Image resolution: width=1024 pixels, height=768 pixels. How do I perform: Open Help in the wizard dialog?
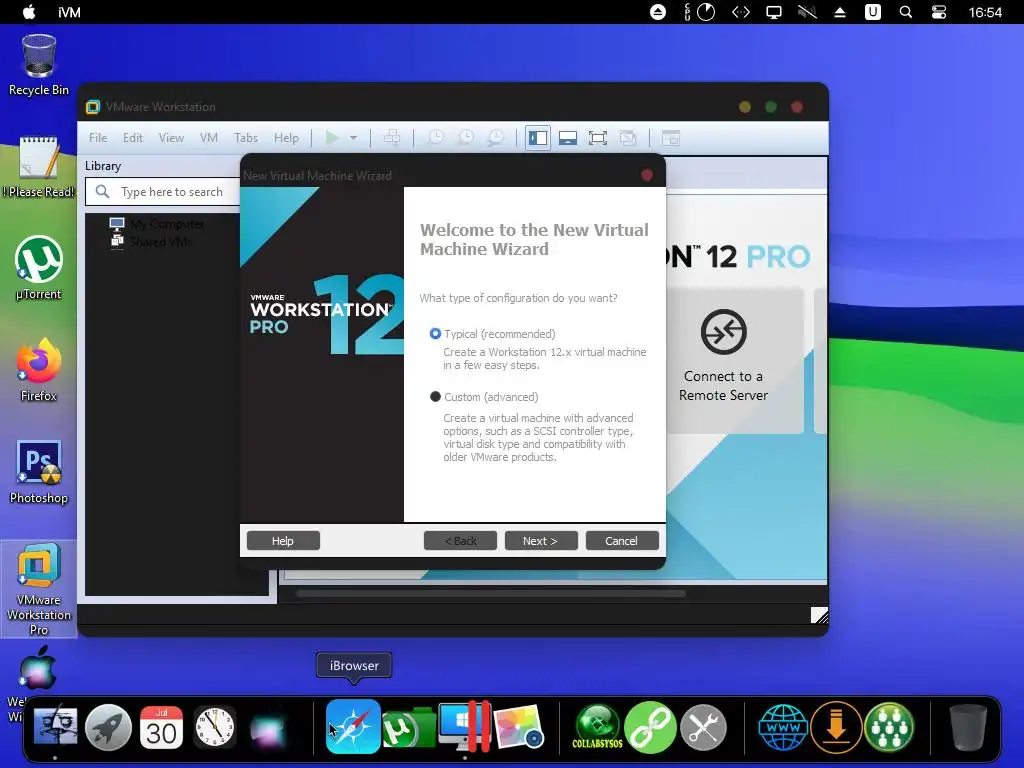(283, 541)
